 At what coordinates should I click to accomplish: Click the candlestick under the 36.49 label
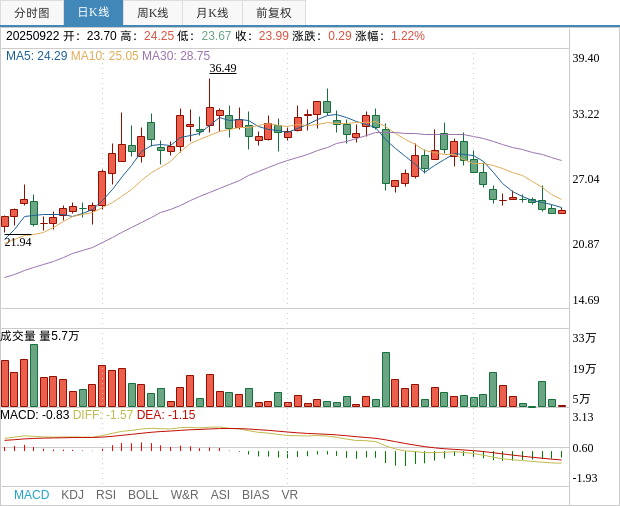pyautogui.click(x=210, y=117)
